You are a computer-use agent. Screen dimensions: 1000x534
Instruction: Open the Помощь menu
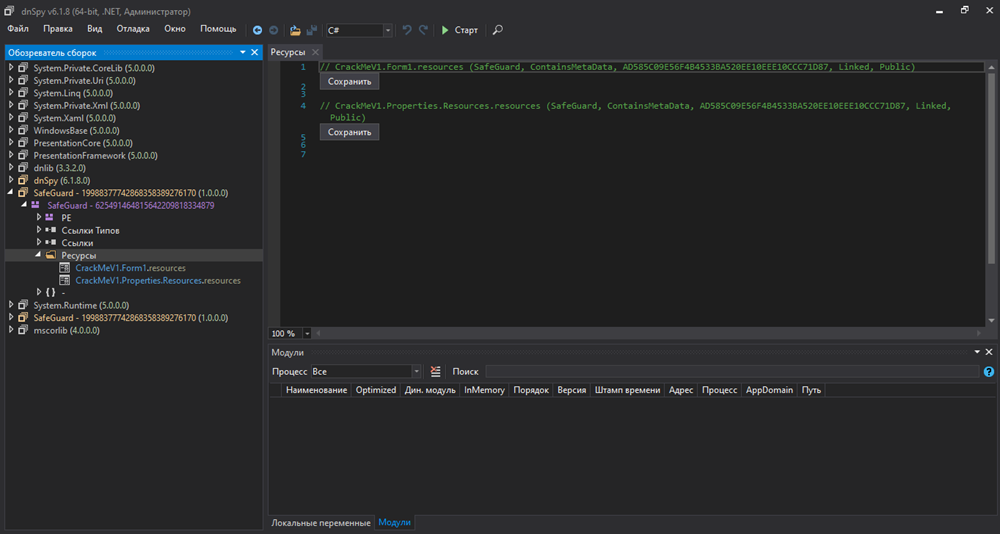[218, 29]
